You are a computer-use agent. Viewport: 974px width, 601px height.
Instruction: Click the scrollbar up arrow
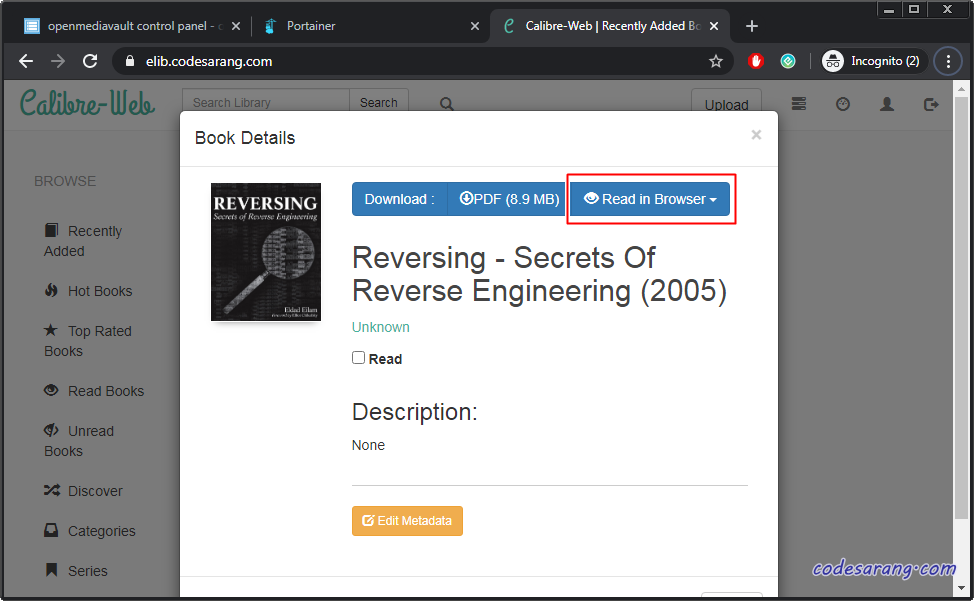pyautogui.click(x=961, y=89)
